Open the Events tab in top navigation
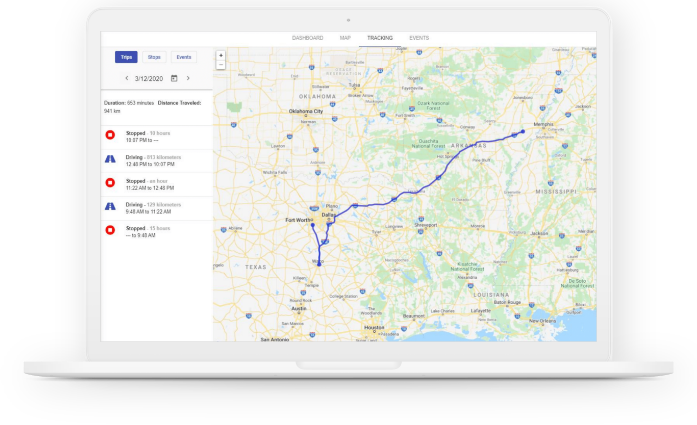 (419, 38)
